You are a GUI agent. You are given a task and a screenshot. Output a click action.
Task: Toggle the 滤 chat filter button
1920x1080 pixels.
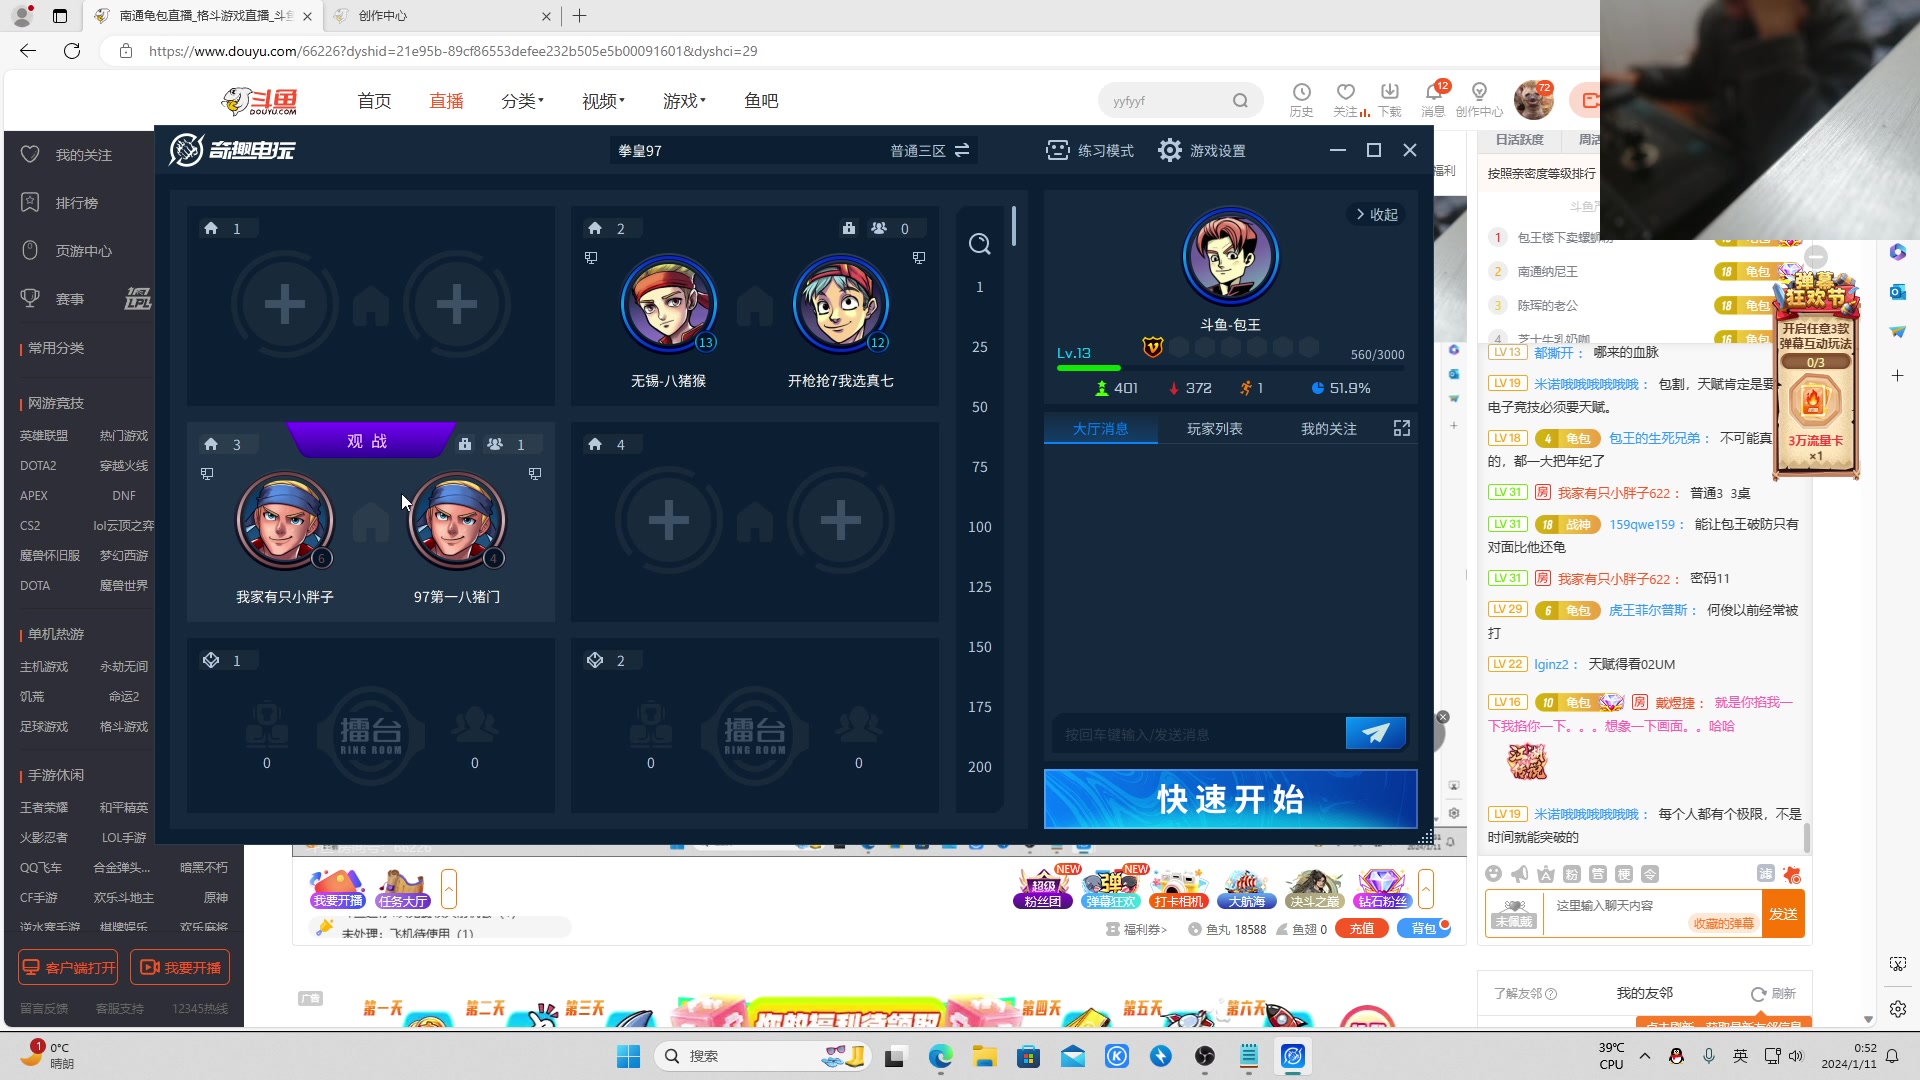point(1766,873)
